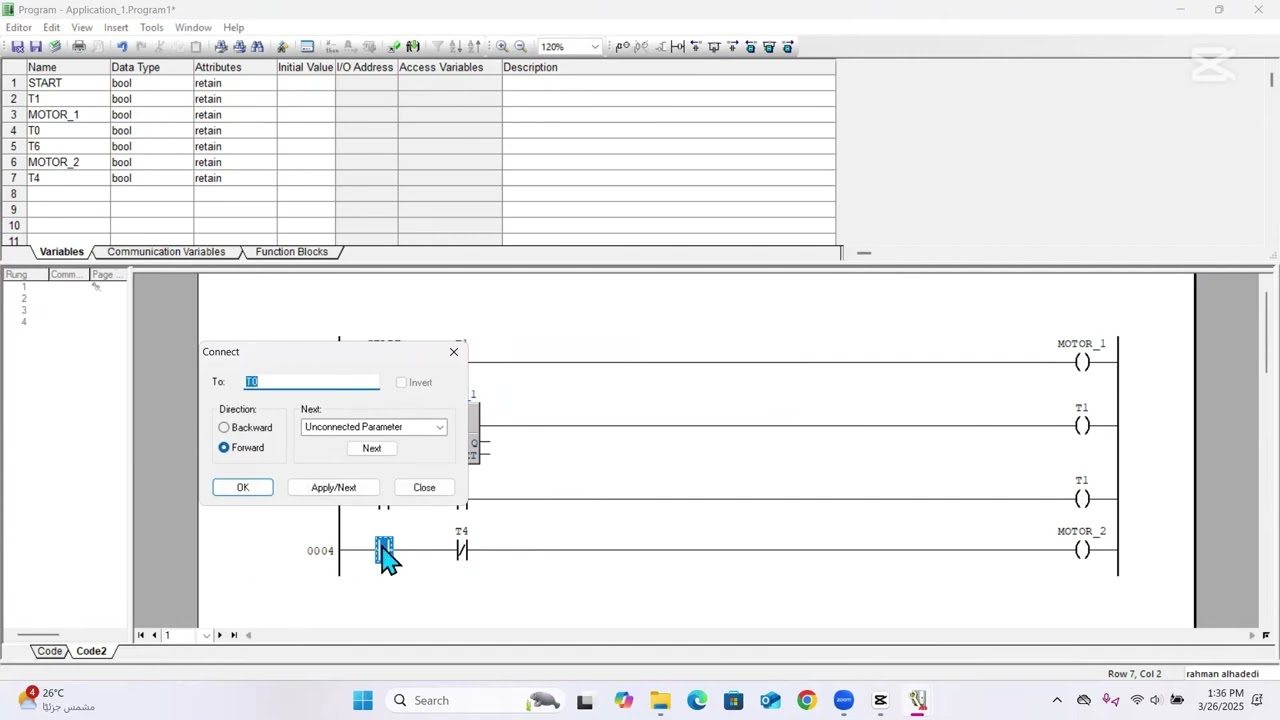Open the Tools menu
The width and height of the screenshot is (1280, 720).
tap(152, 27)
